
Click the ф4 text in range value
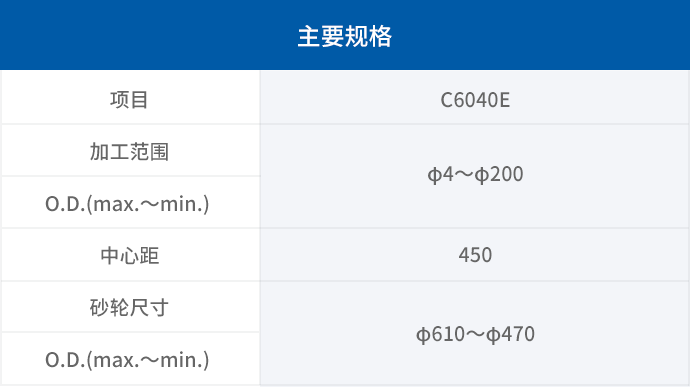(x=440, y=174)
